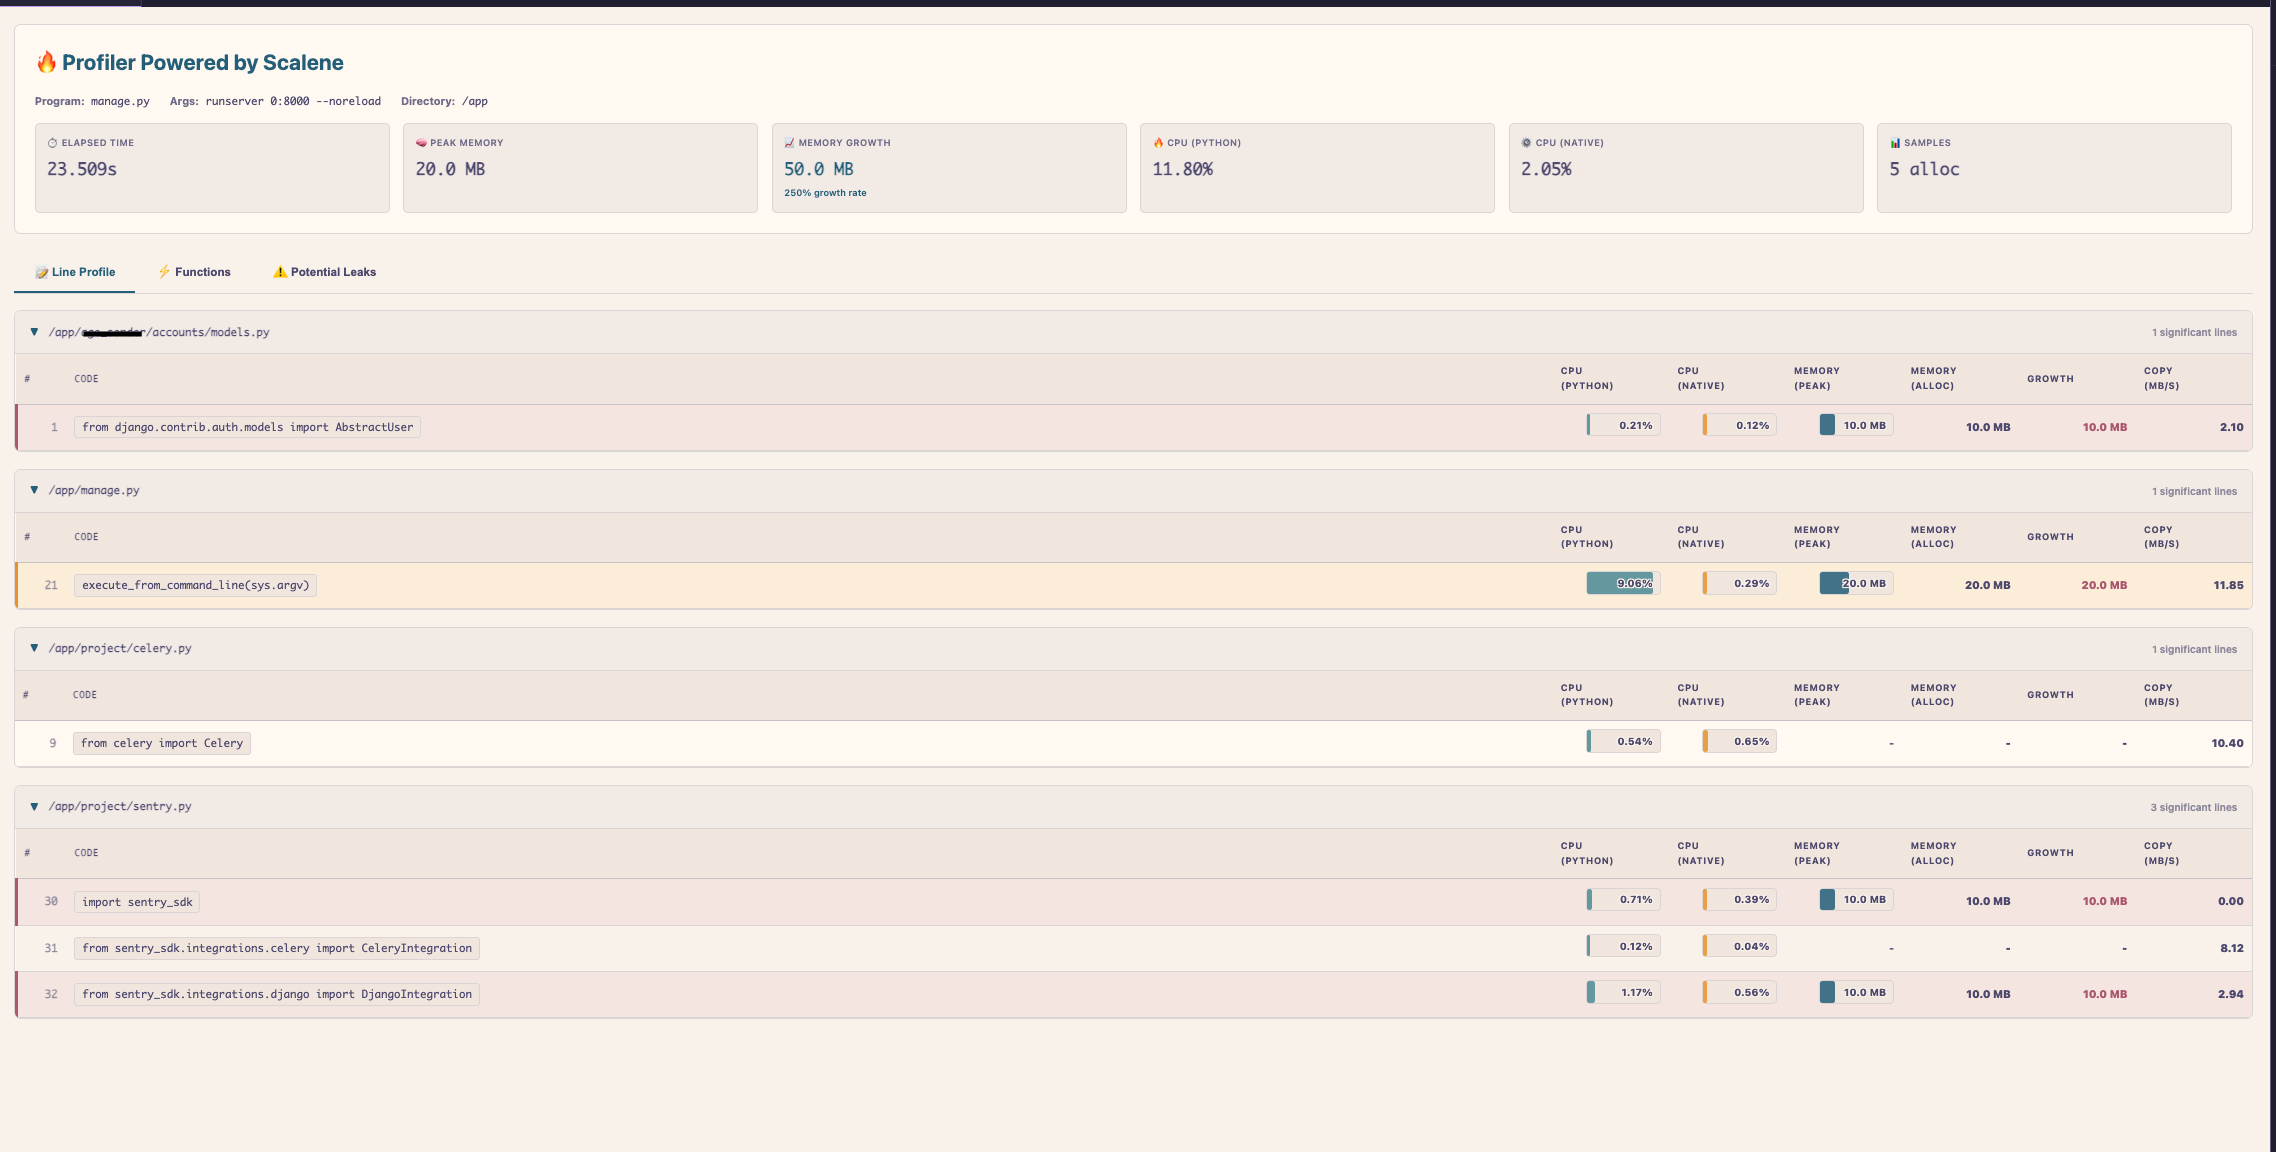
Task: Click the chart icon in Memory Growth card
Action: point(790,142)
